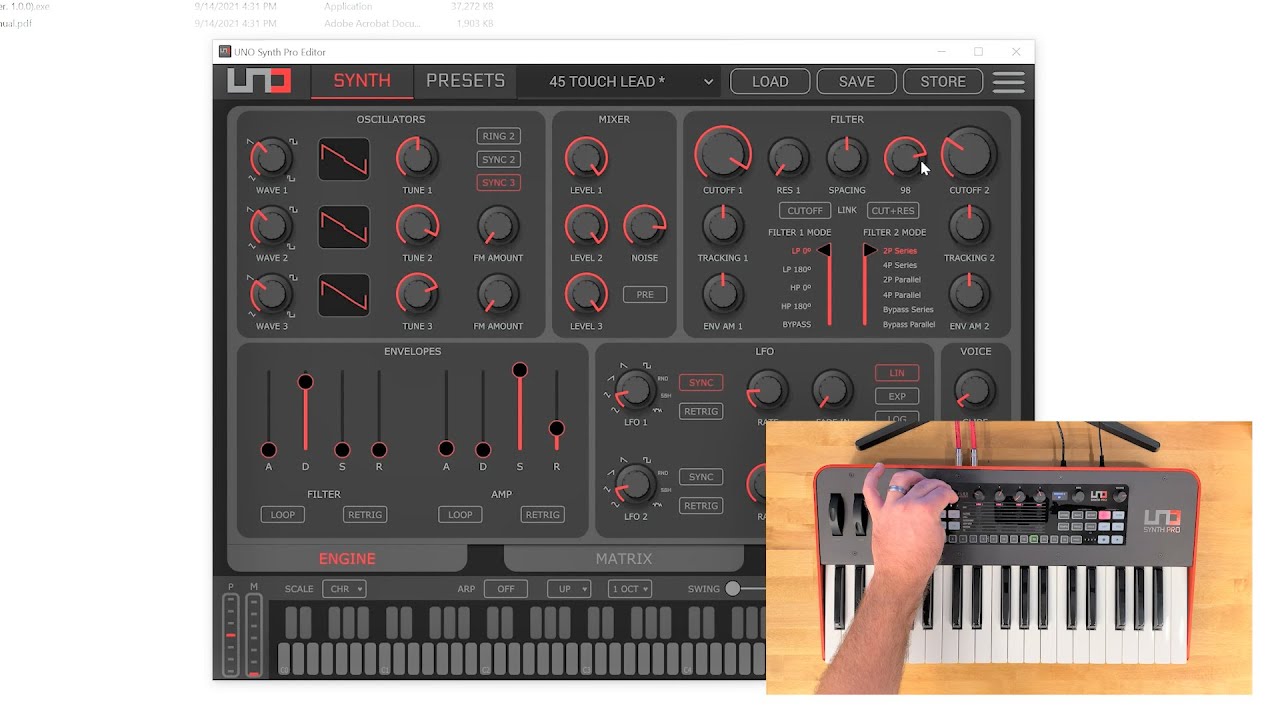1280x720 pixels.
Task: Toggle the RING 2 button
Action: [x=498, y=136]
